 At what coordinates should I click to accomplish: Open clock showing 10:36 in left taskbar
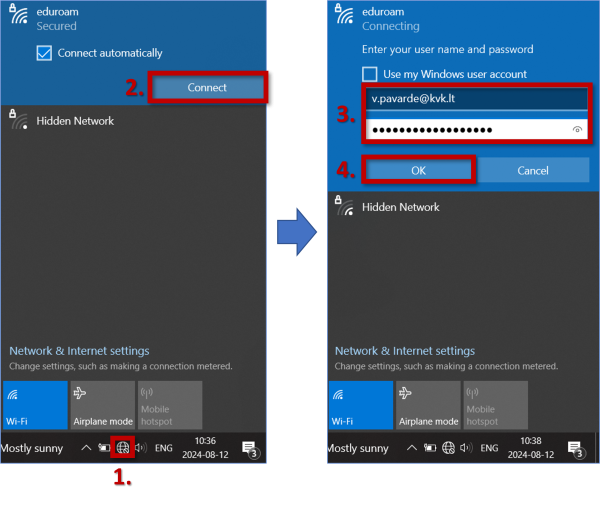click(205, 448)
